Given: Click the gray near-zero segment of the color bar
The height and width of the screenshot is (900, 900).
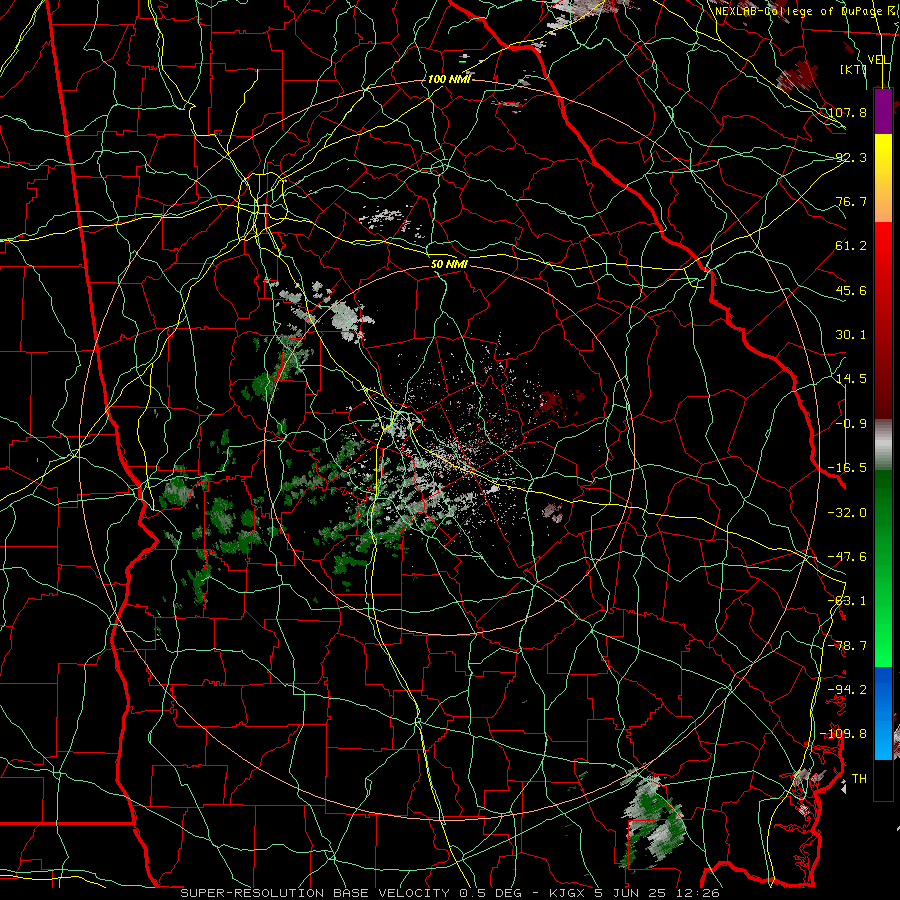Looking at the screenshot, I should coord(883,445).
